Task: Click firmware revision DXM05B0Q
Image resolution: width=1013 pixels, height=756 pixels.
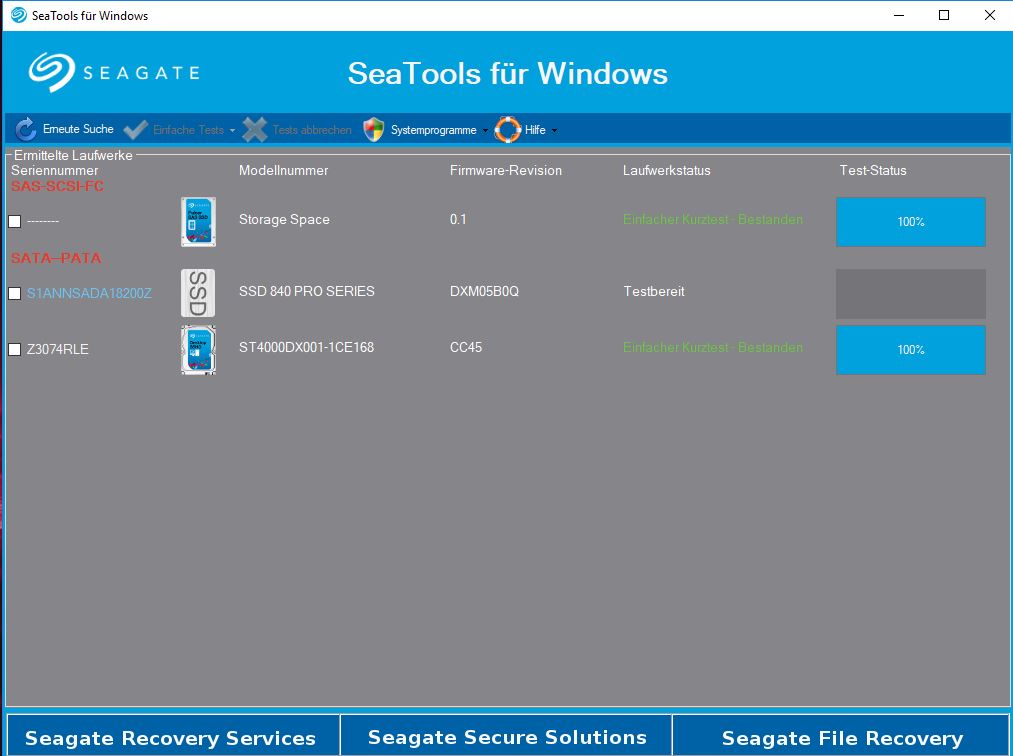Action: [485, 291]
